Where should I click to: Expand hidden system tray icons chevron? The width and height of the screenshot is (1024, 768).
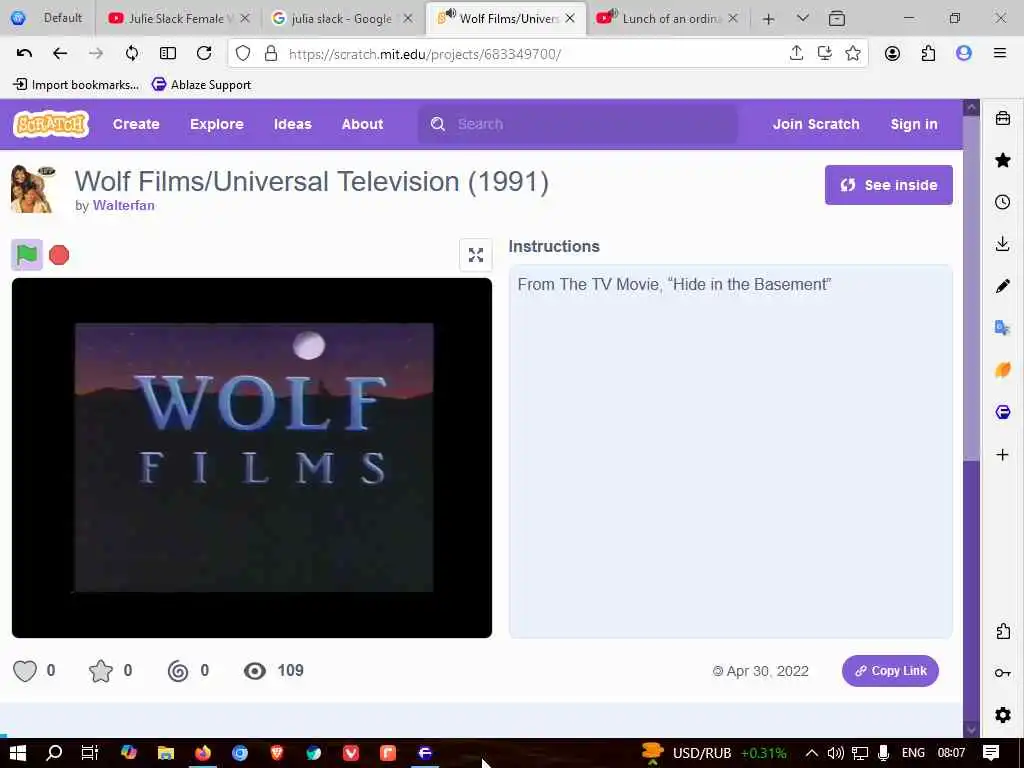[x=812, y=753]
